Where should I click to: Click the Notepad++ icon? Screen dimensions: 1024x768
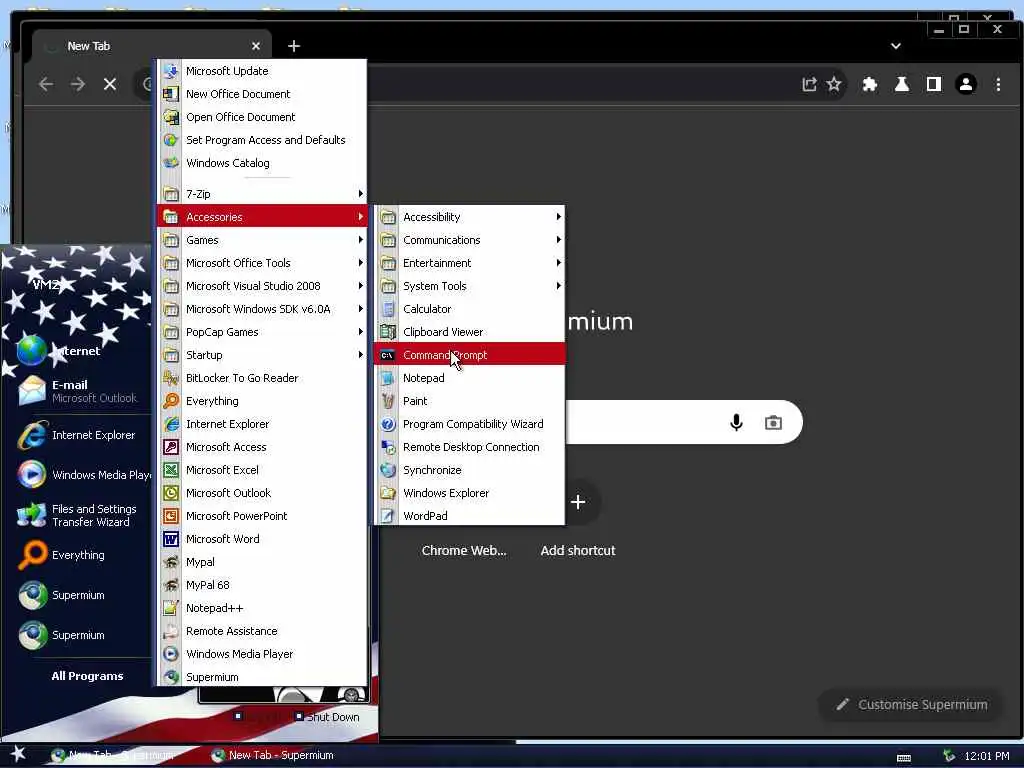(x=170, y=607)
